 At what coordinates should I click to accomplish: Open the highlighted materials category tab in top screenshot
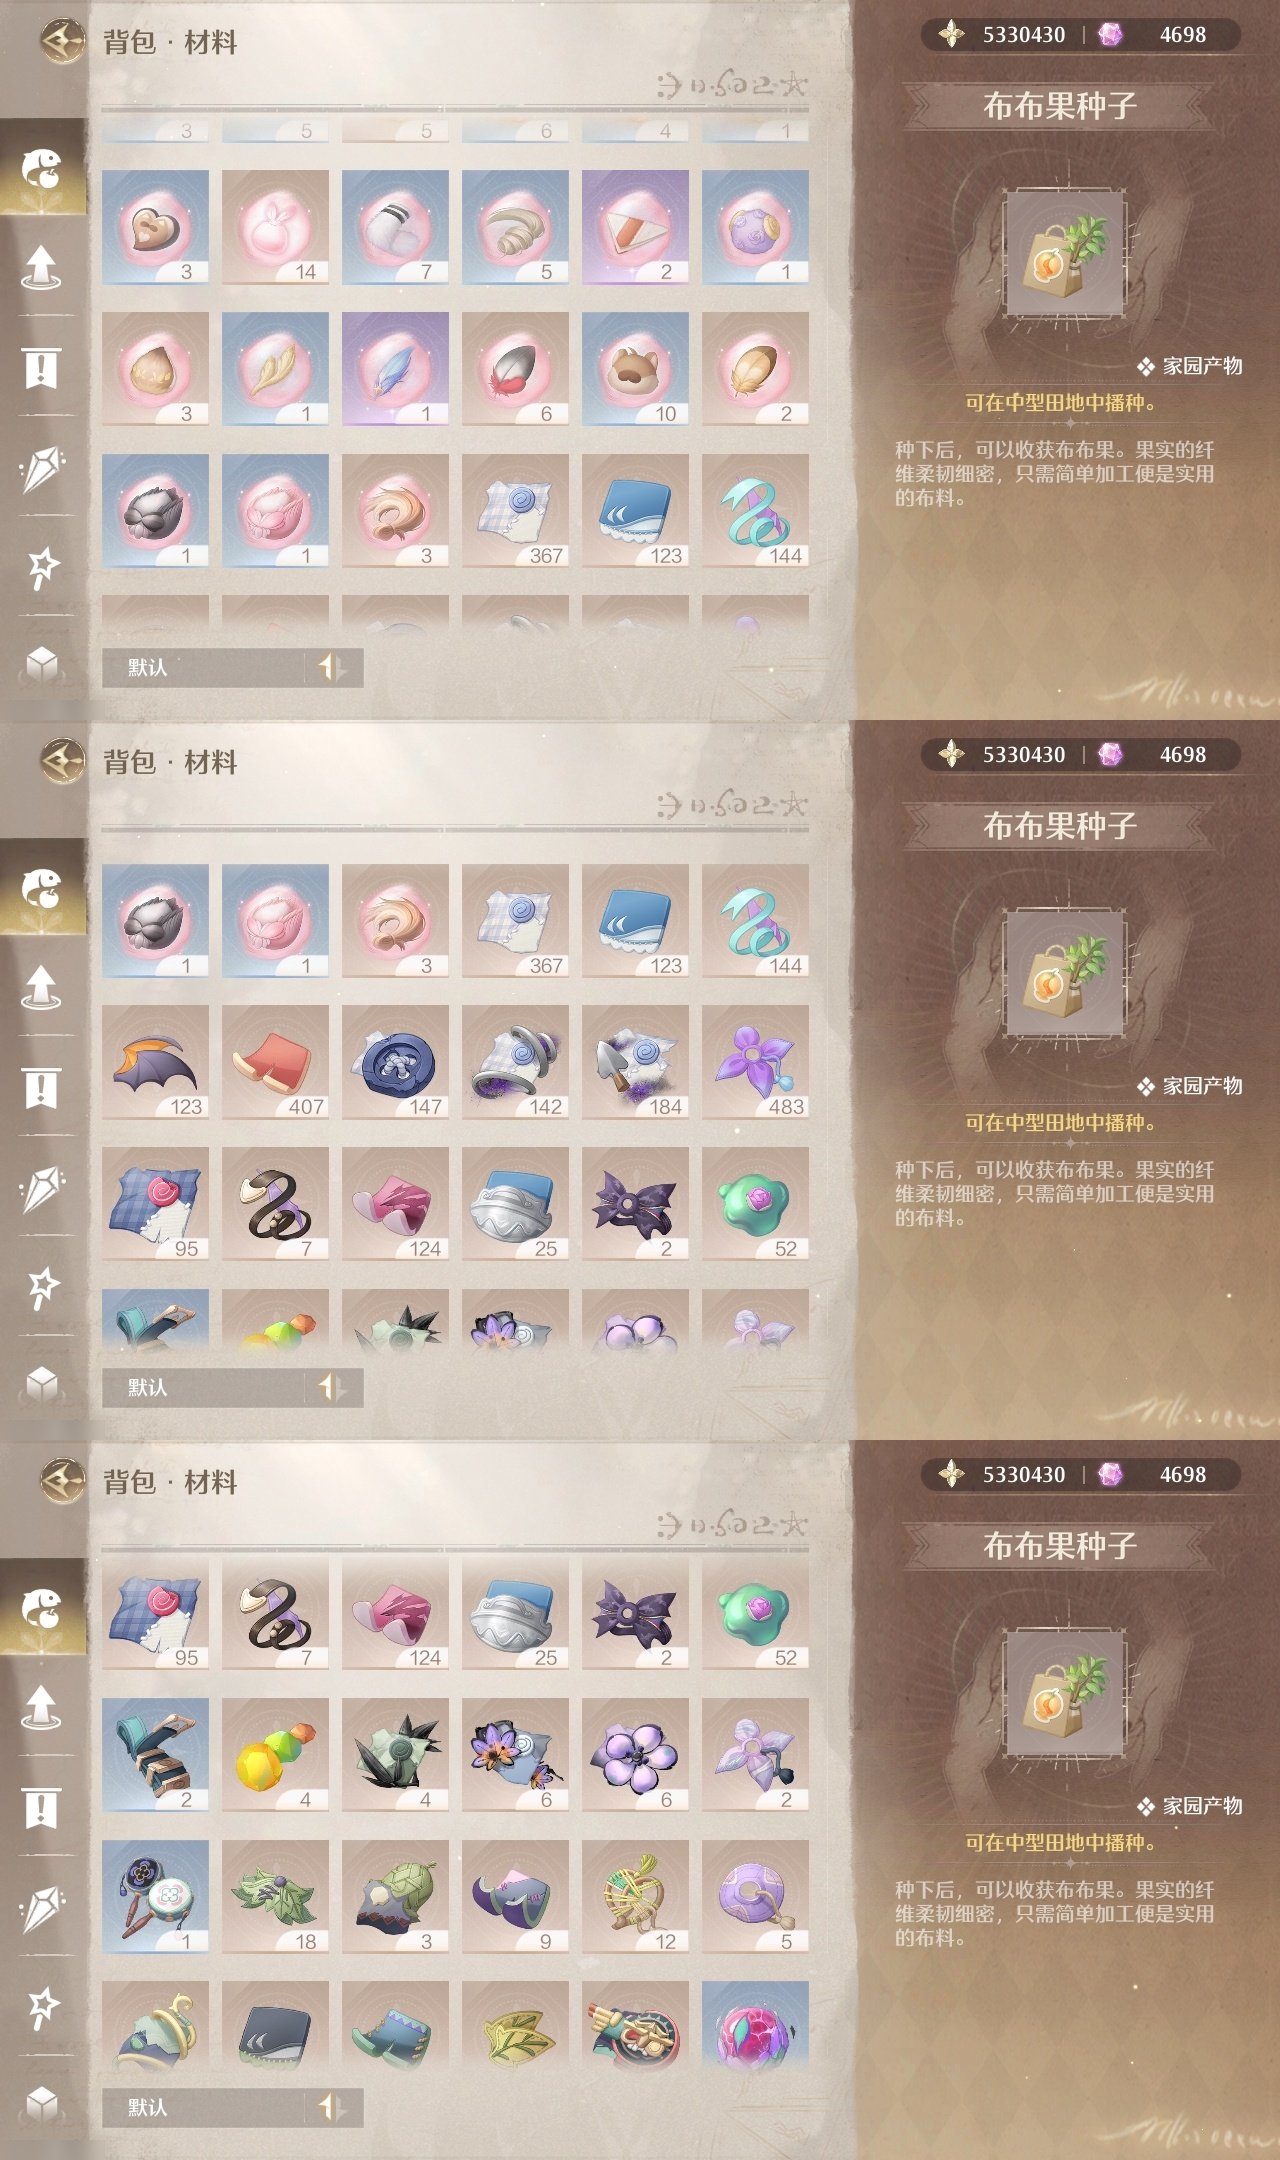[x=42, y=168]
